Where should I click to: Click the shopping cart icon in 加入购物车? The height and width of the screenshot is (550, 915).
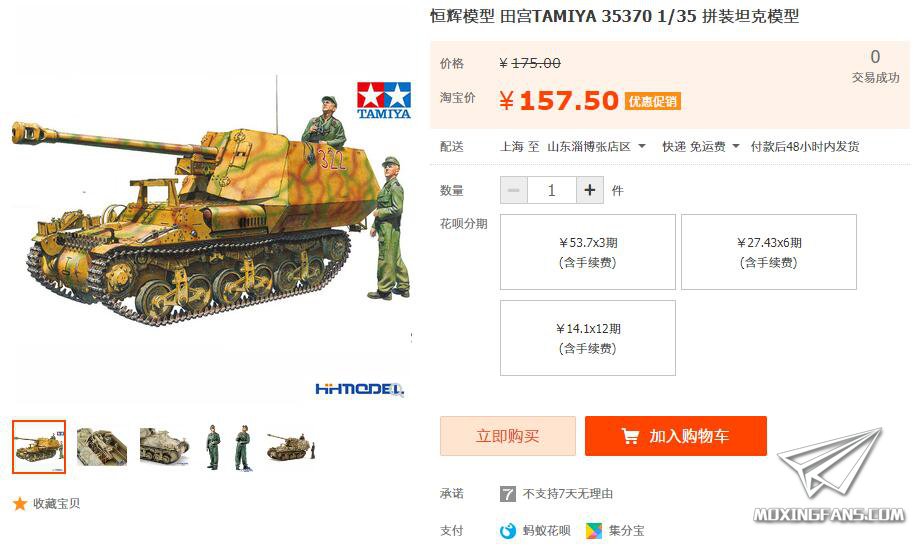click(630, 436)
